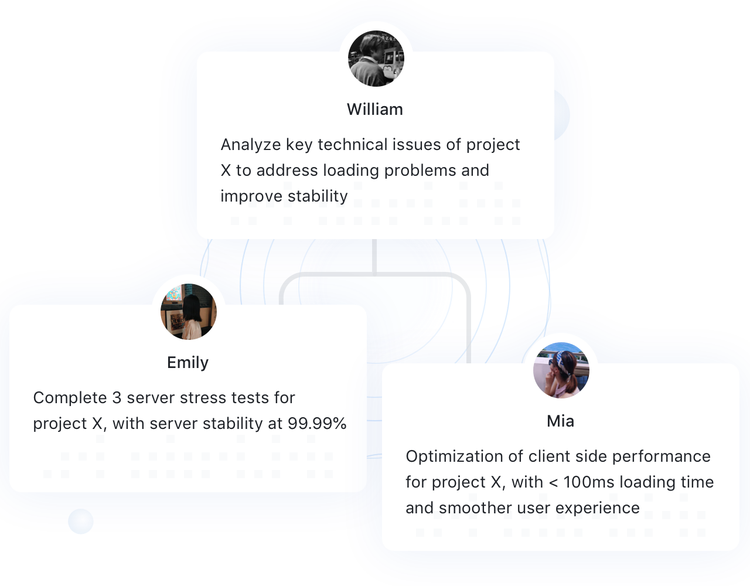Click the curved connector corner above Emily's card
The width and height of the screenshot is (750, 586).
pyautogui.click(x=288, y=283)
